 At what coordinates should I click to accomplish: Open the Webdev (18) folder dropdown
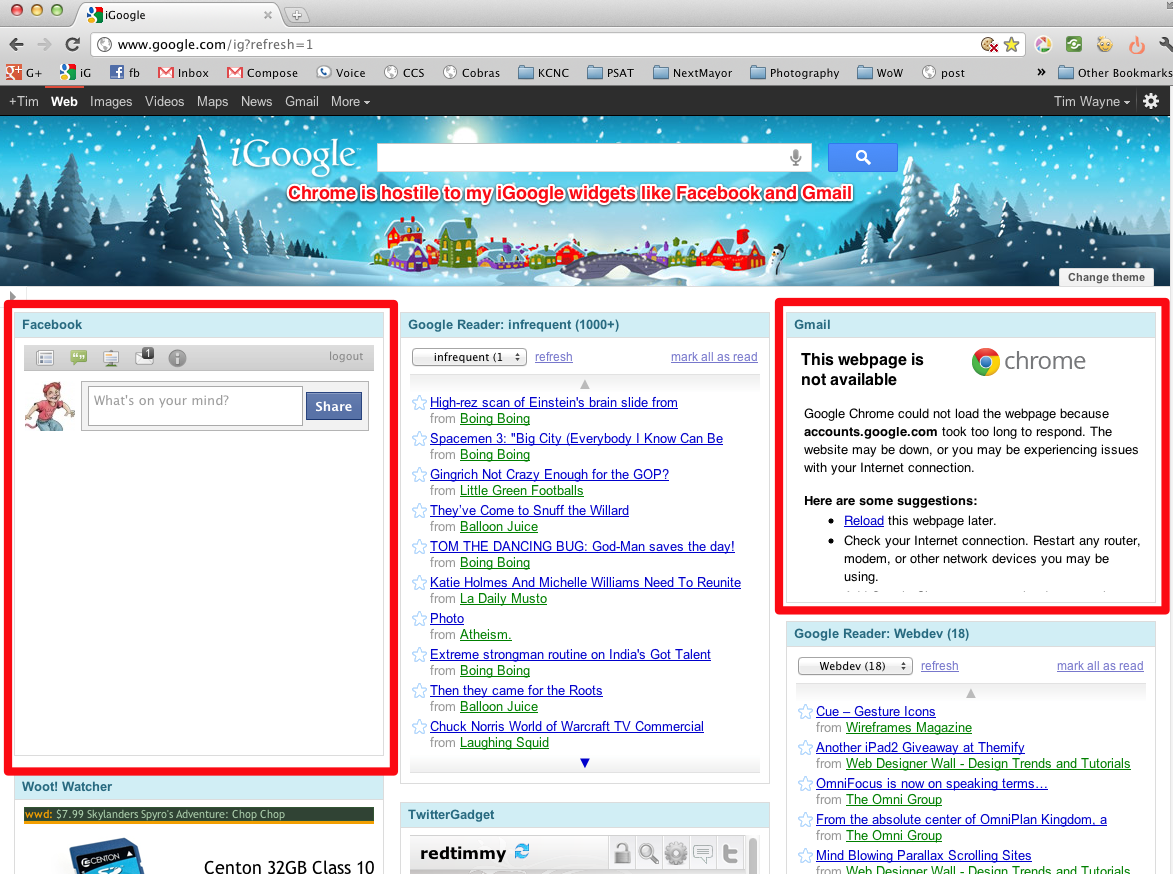855,666
